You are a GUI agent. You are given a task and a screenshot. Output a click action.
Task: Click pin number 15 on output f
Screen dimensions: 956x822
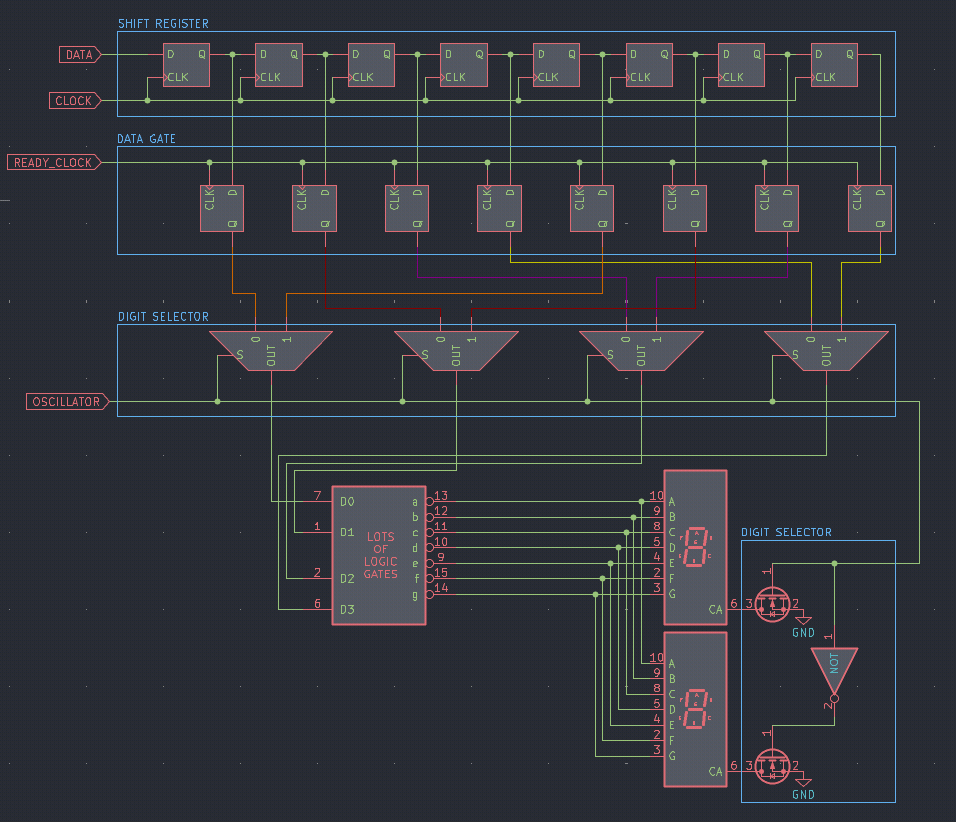pos(441,572)
